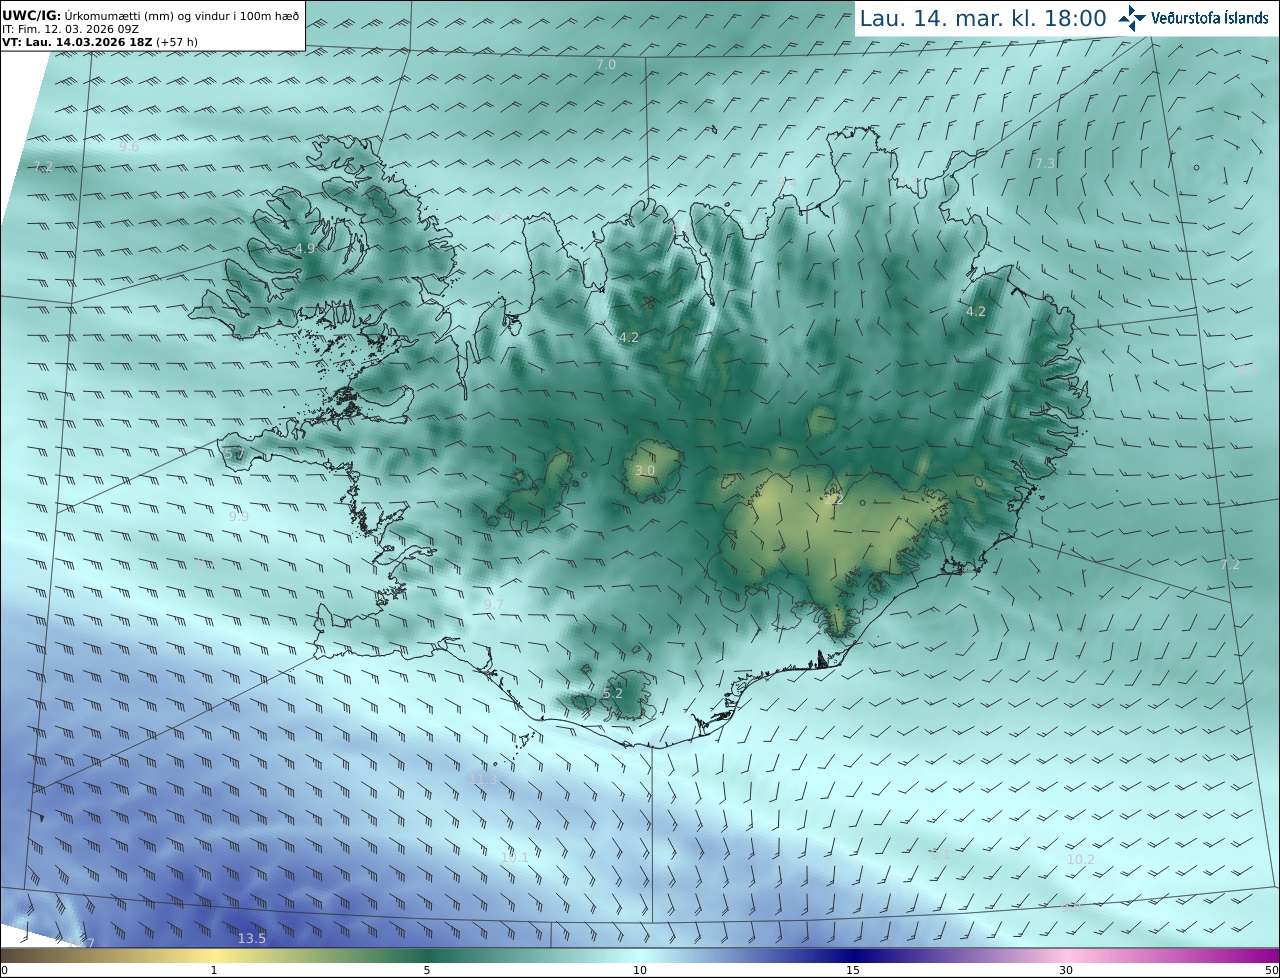Click the 3.0 value on the glacier
Viewport: 1280px width, 978px height.
pos(645,470)
